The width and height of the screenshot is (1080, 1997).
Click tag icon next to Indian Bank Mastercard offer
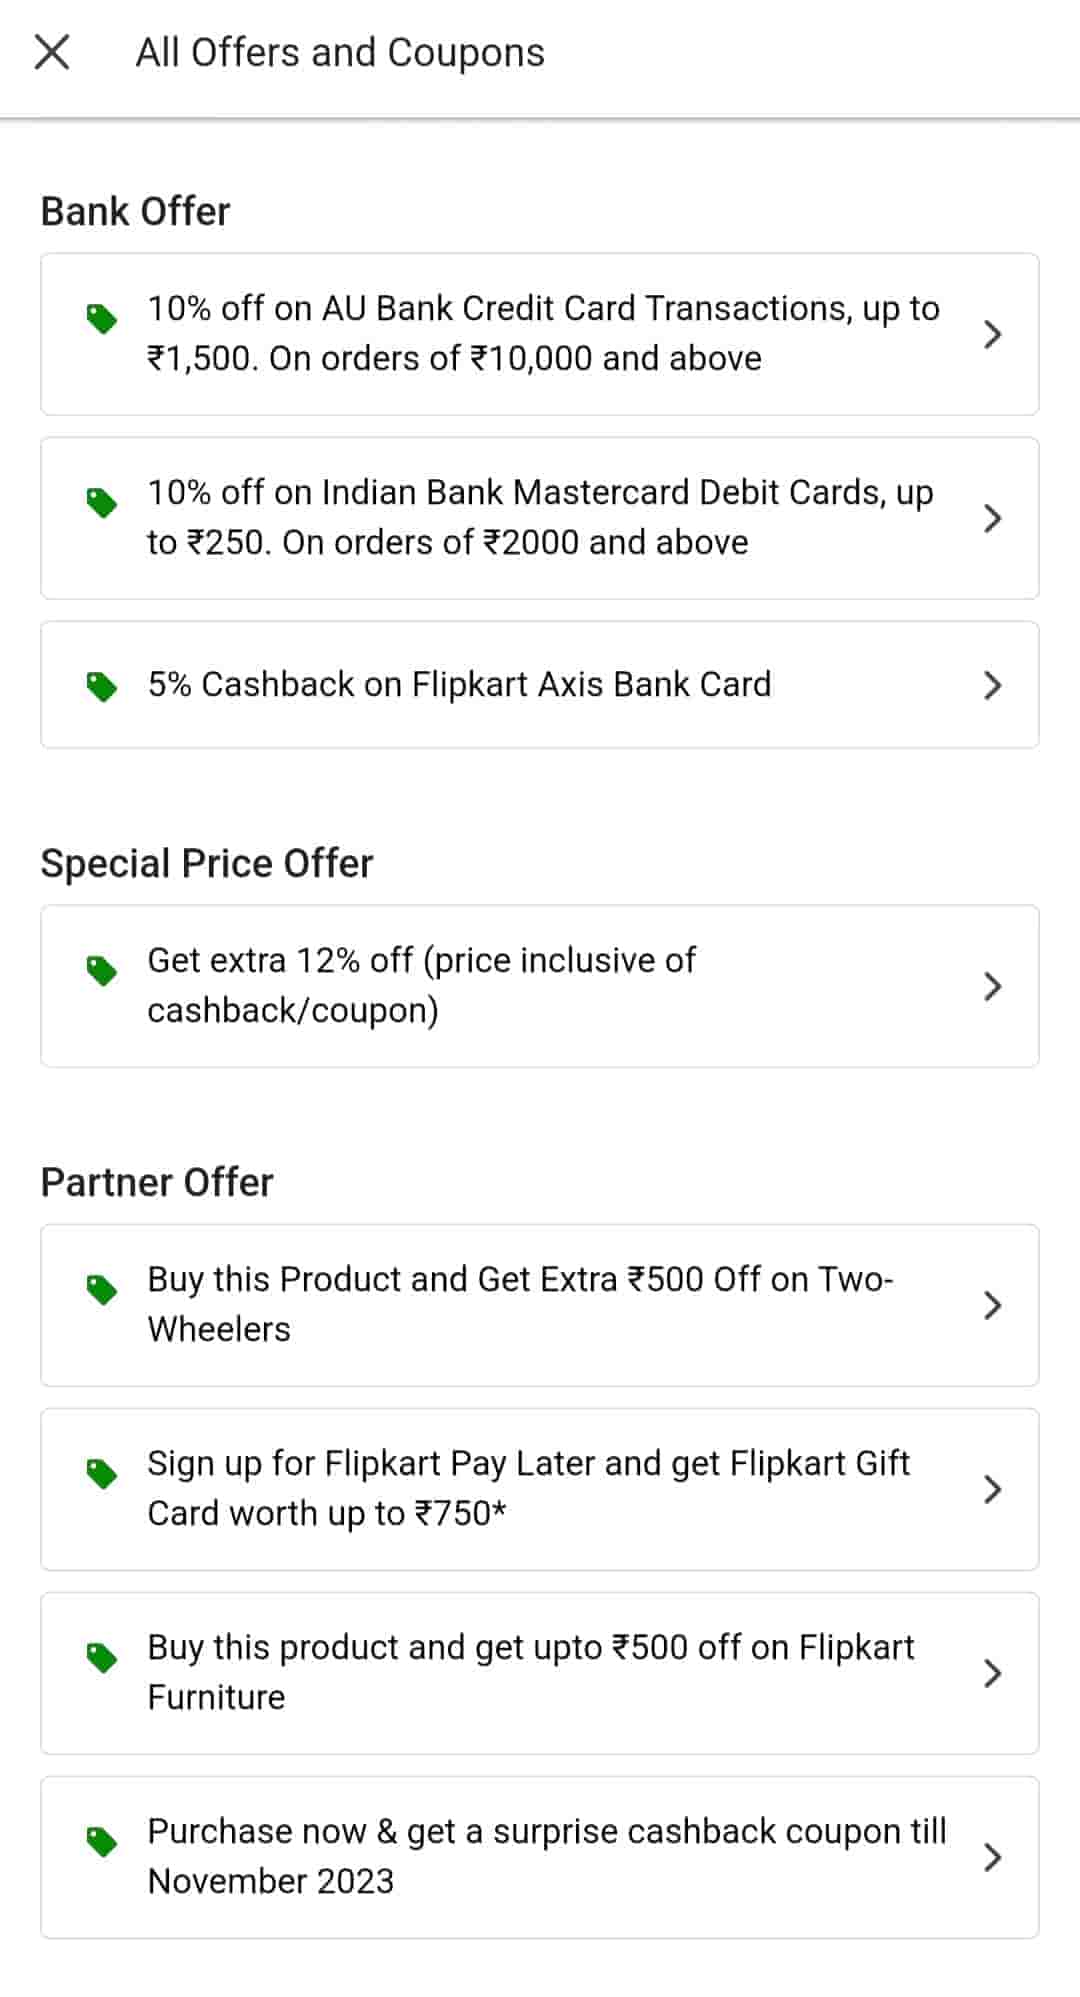click(102, 503)
